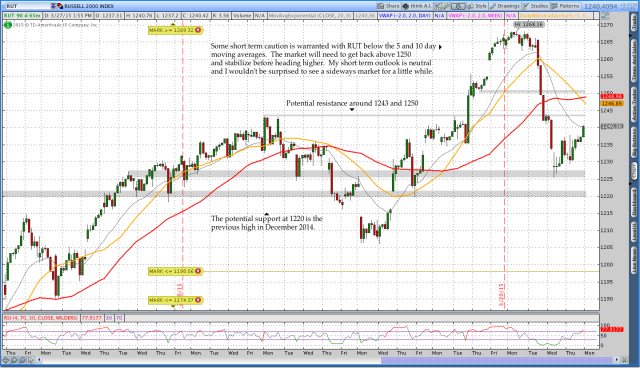Viewport: 640px width, 368px height.
Task: Click the icon right of the scroll-right arrow
Action: click(x=624, y=360)
